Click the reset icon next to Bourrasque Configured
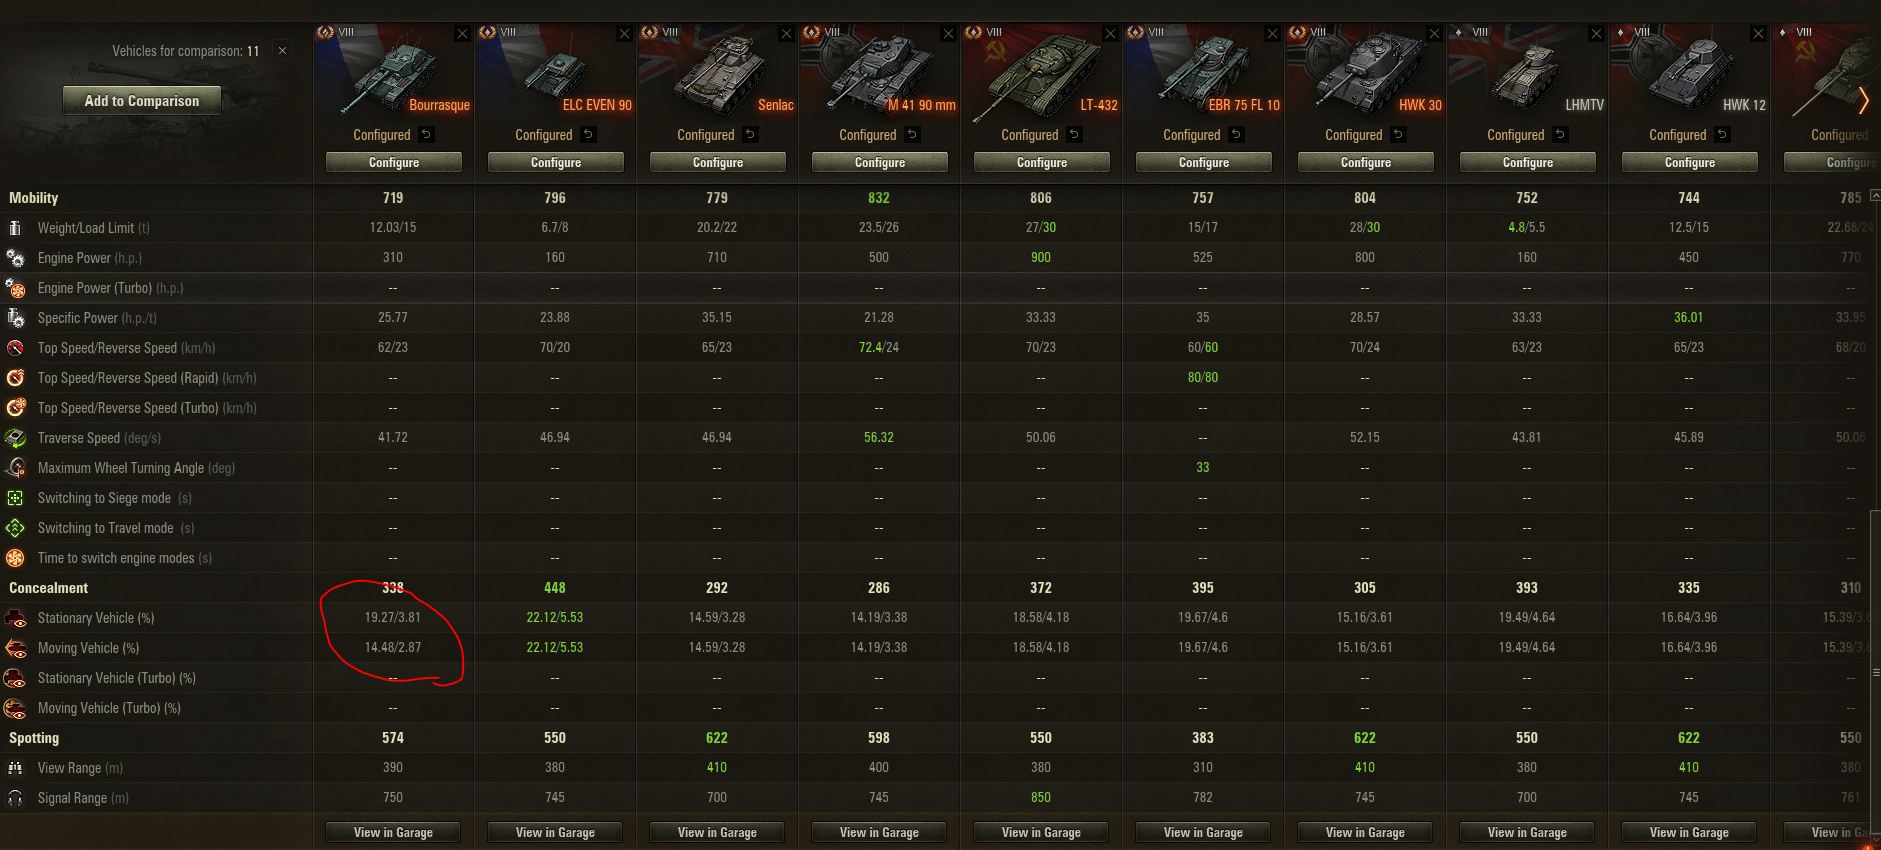 tap(426, 134)
